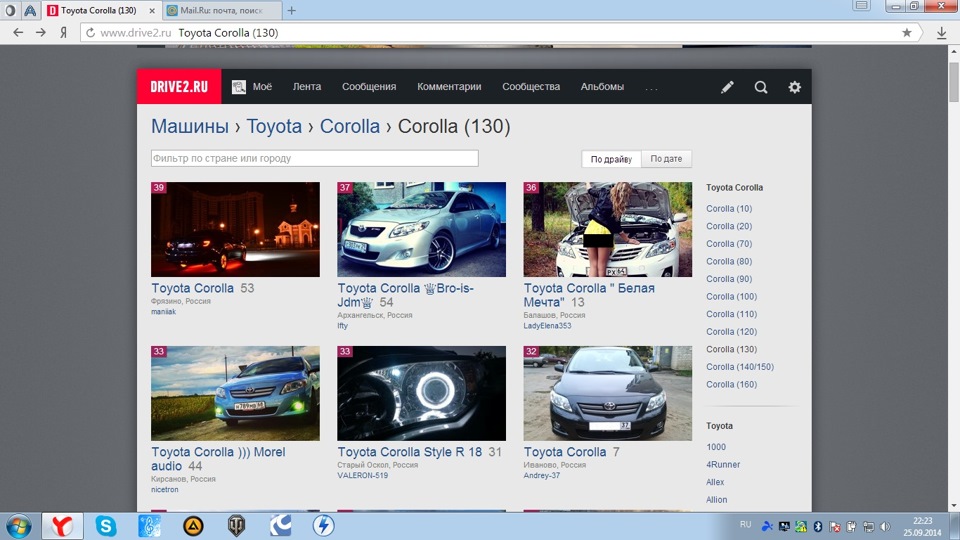Bookmark page with star icon
Screen dimensions: 960x540
tap(907, 32)
